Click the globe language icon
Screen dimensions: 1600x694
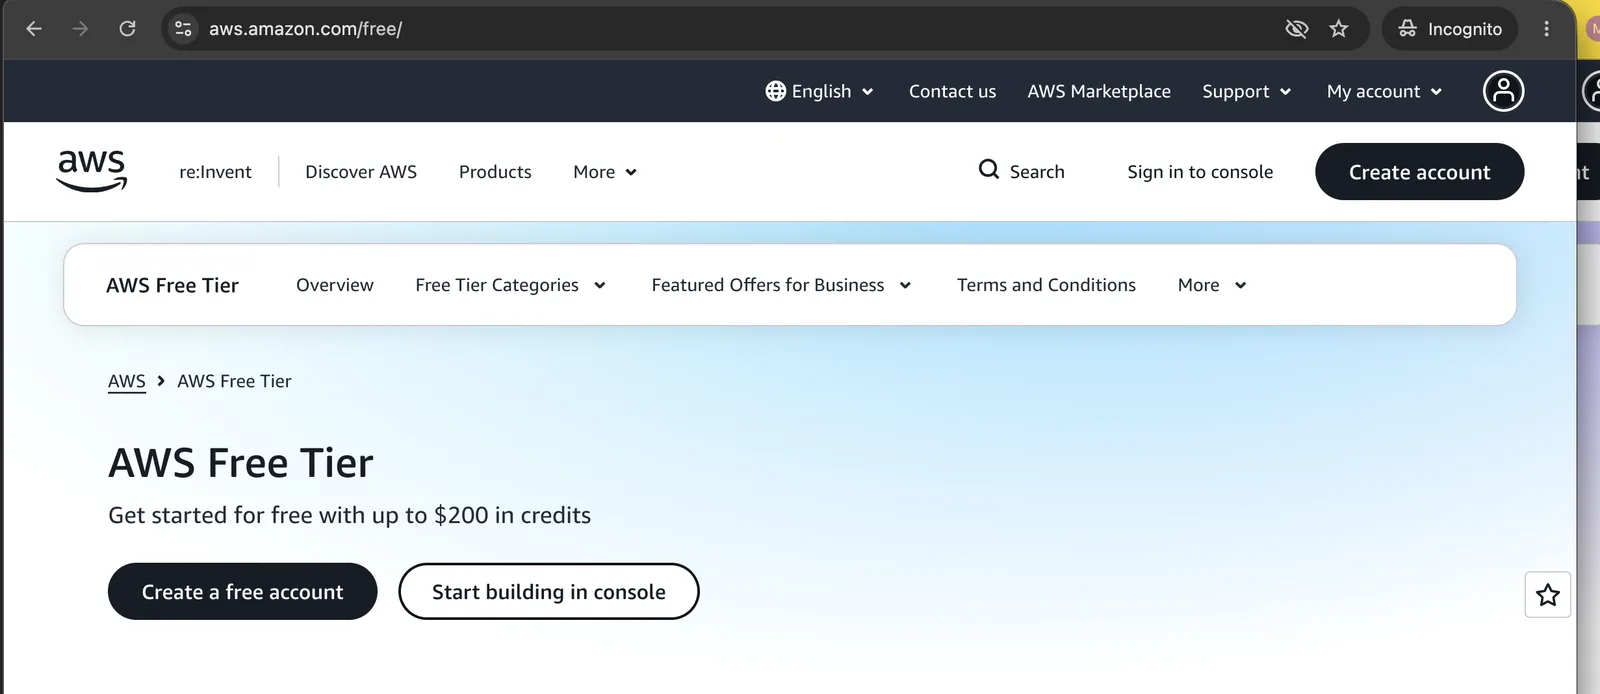click(775, 91)
